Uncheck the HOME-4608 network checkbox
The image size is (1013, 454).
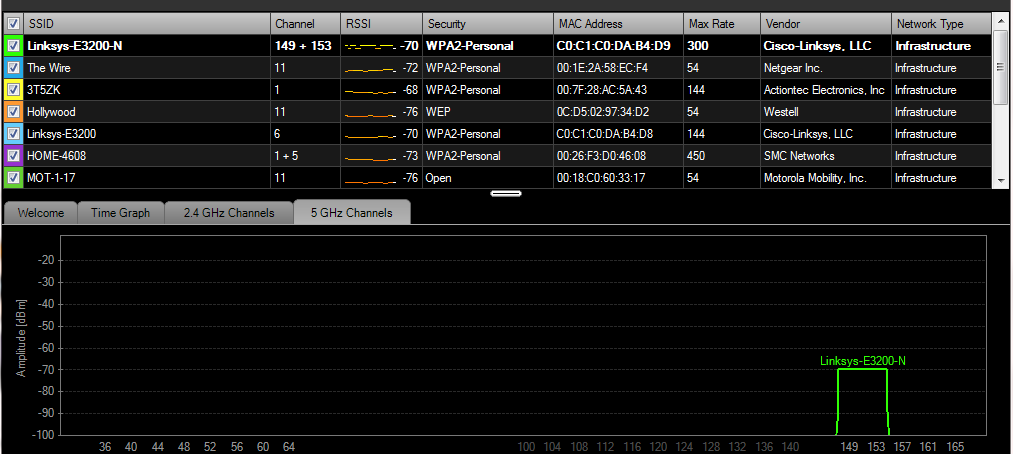pyautogui.click(x=13, y=156)
